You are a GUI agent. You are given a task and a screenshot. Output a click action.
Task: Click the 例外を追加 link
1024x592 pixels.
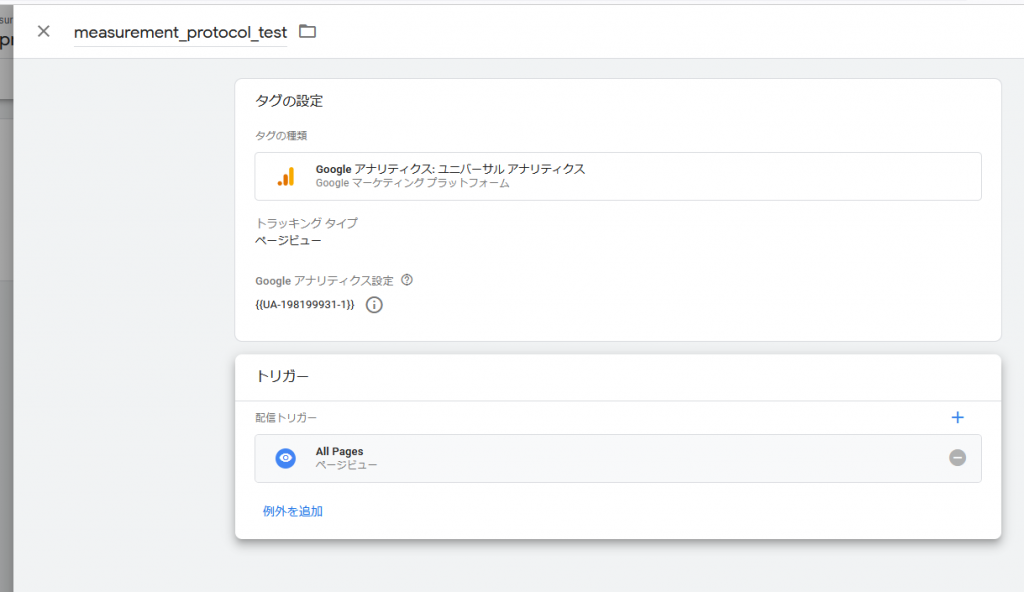point(293,512)
